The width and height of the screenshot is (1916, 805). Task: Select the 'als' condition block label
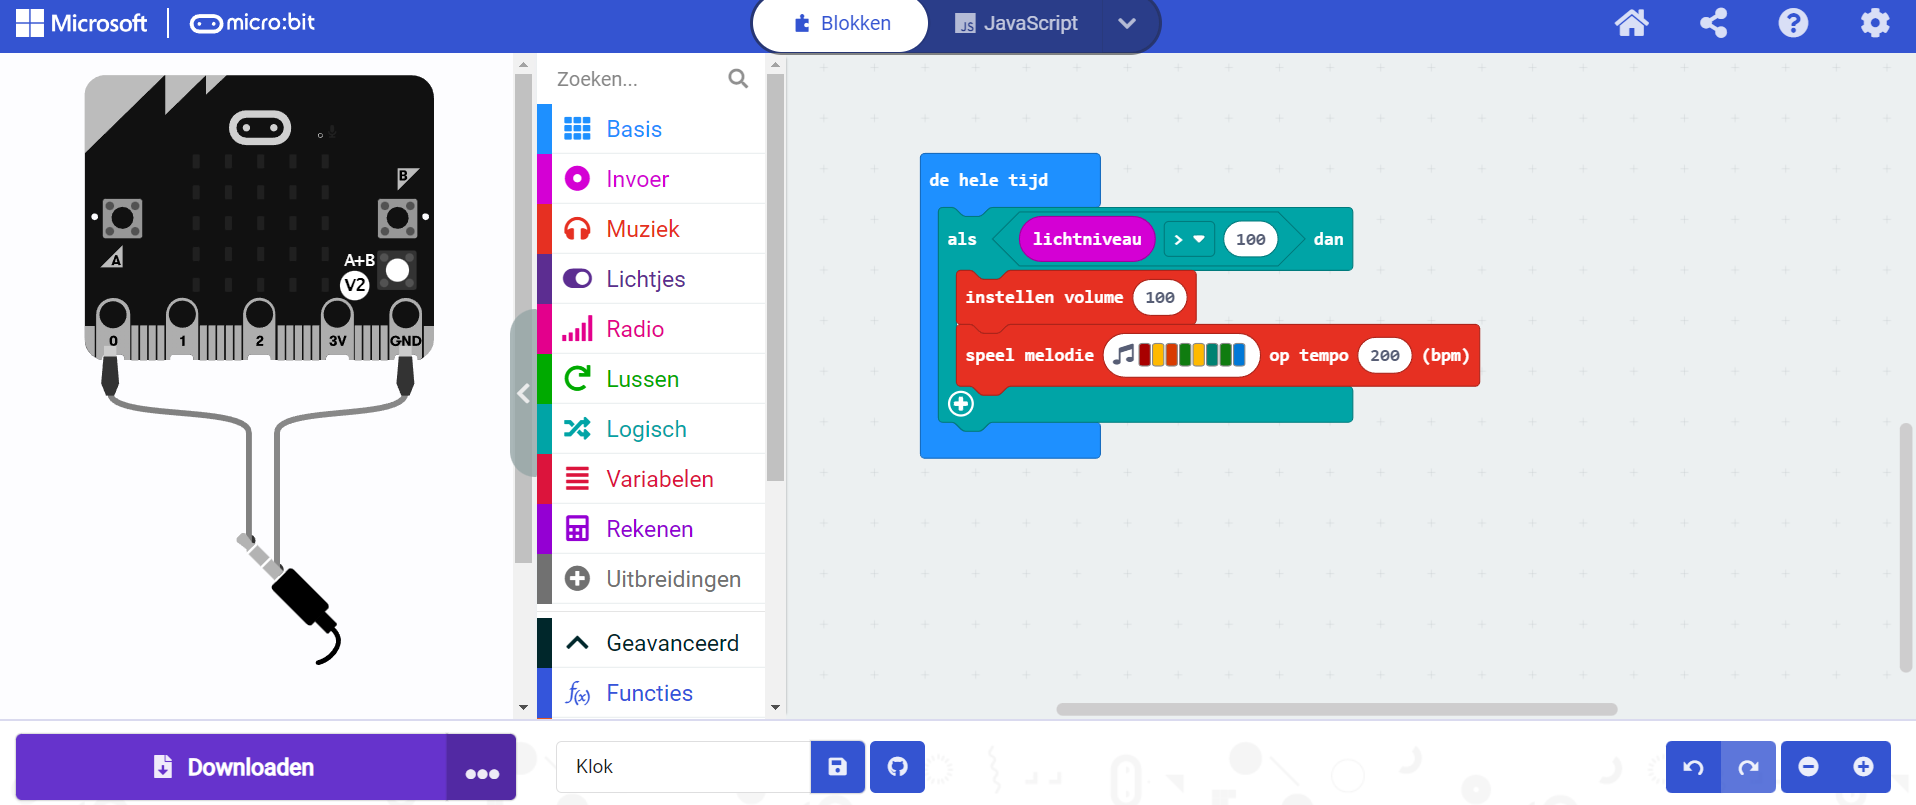[x=962, y=239]
